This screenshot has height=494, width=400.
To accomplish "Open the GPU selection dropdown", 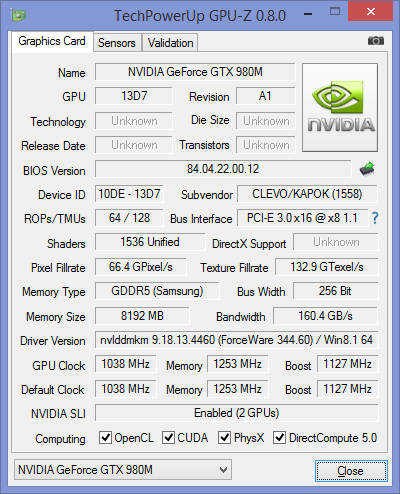I will [123, 470].
